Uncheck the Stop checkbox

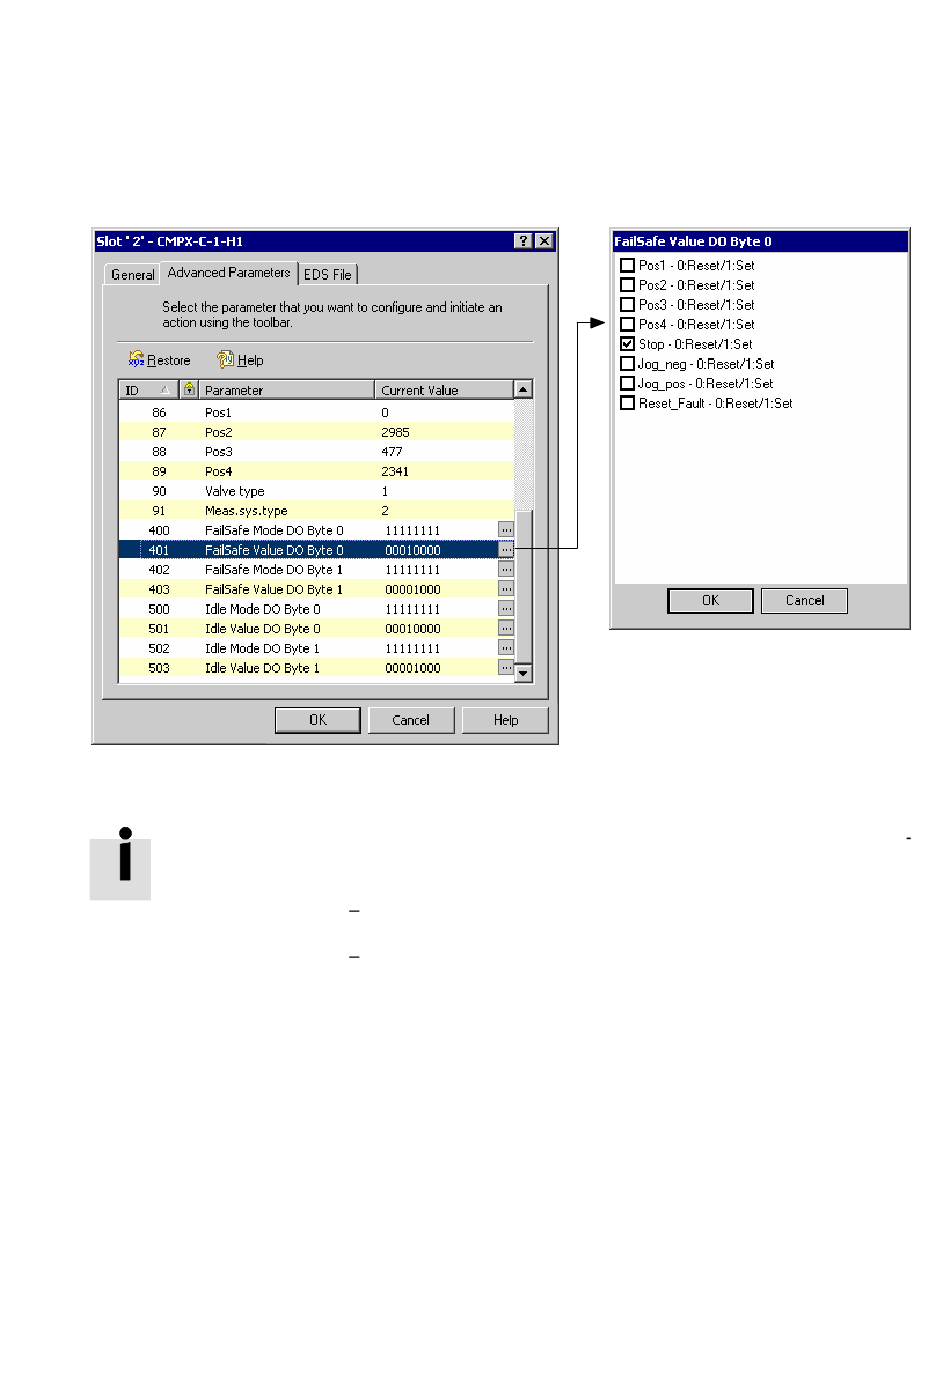(628, 344)
